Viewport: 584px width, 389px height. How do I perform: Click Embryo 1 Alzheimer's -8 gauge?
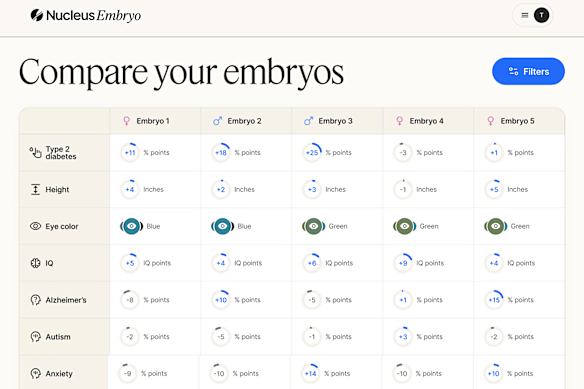[130, 300]
